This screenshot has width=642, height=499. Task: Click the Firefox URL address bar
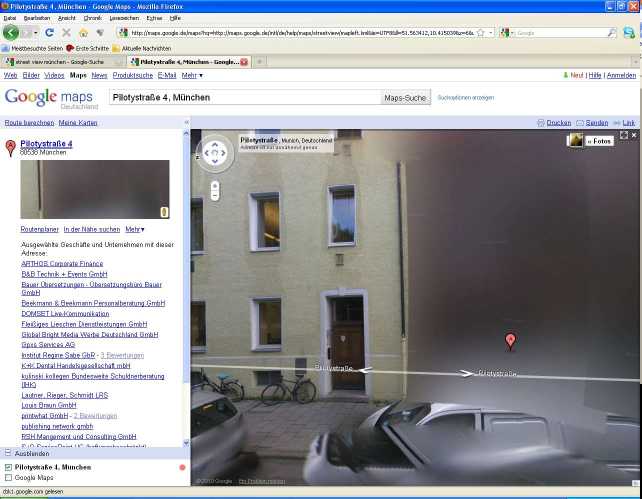tap(302, 33)
